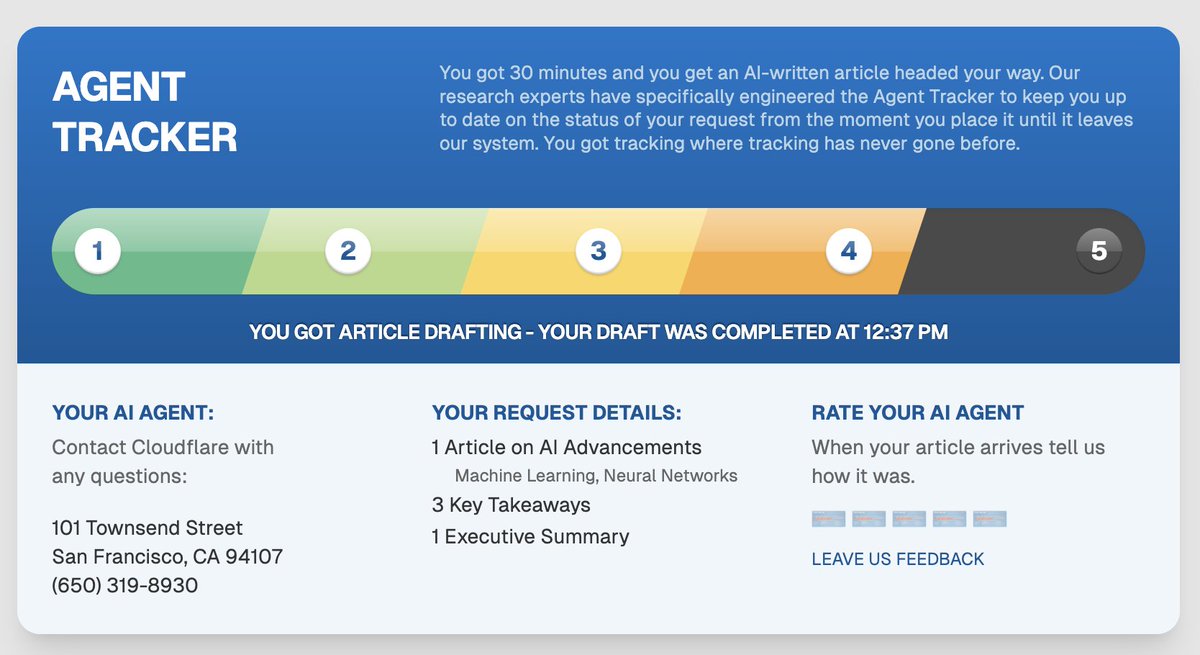Select the fourth rating thumbnail
This screenshot has width=1200, height=655.
[949, 519]
